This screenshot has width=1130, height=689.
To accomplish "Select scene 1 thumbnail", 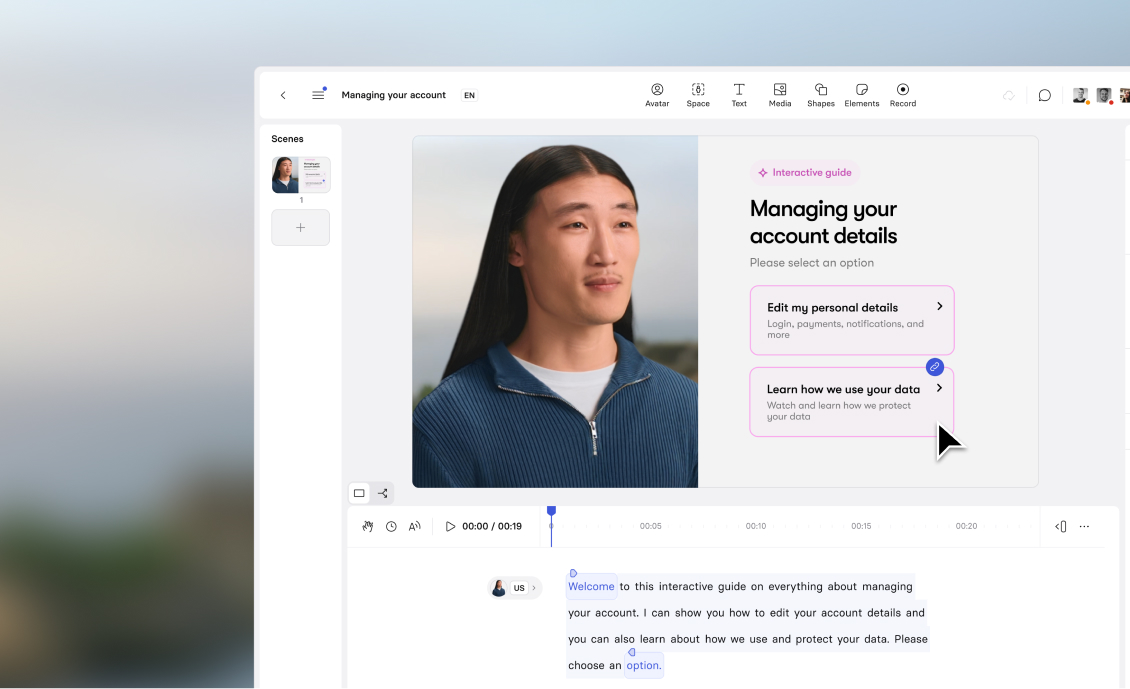I will pyautogui.click(x=301, y=174).
